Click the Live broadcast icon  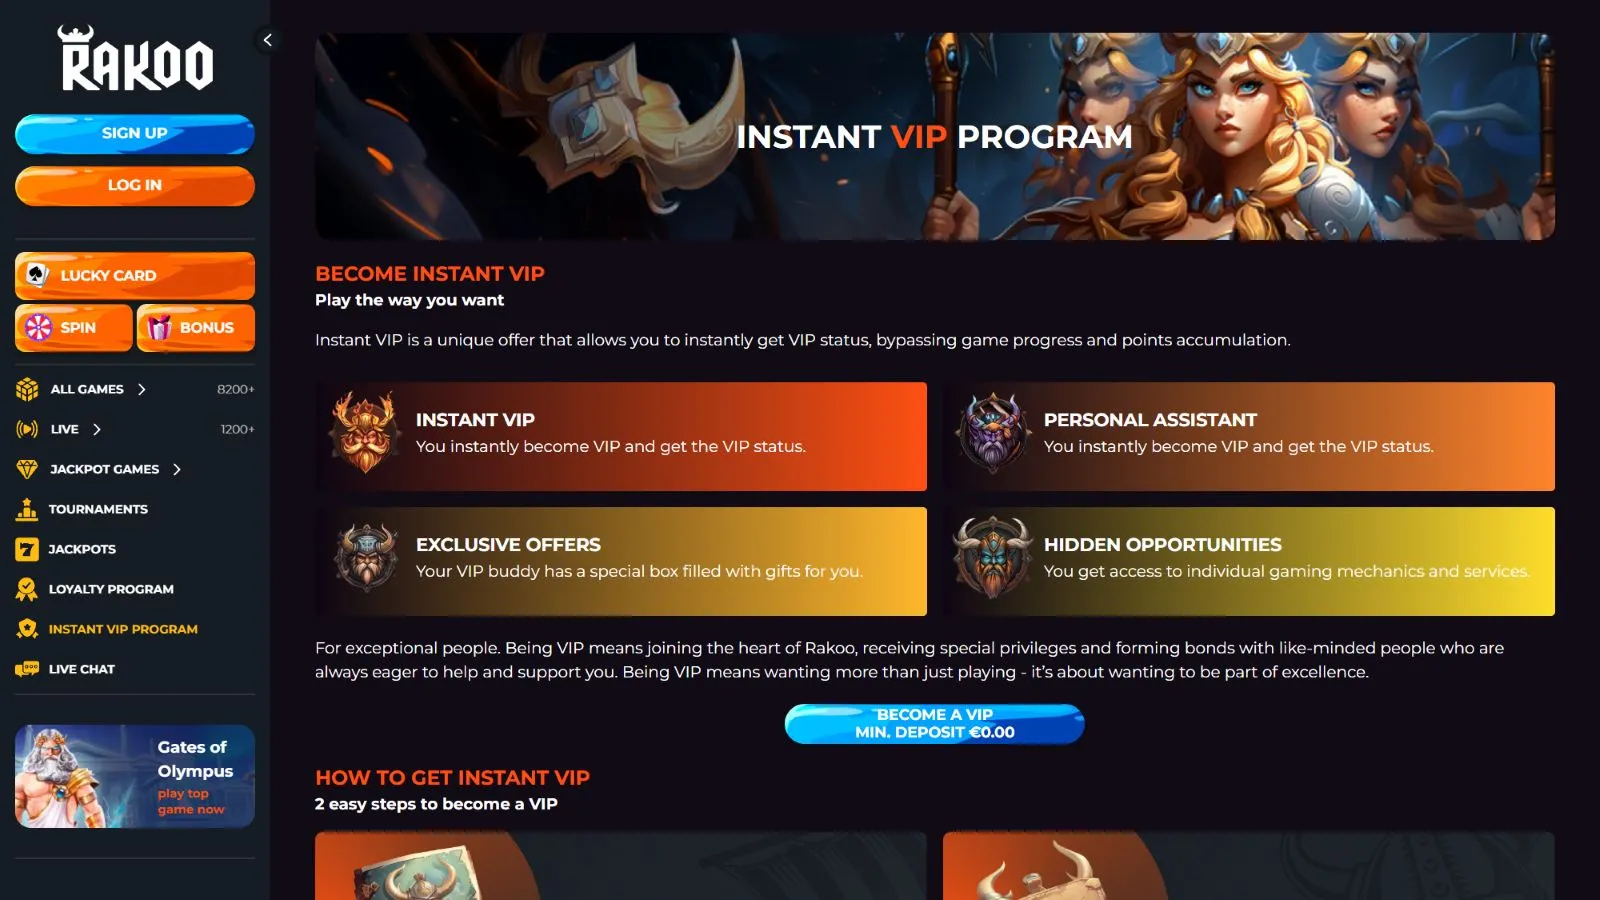27,429
